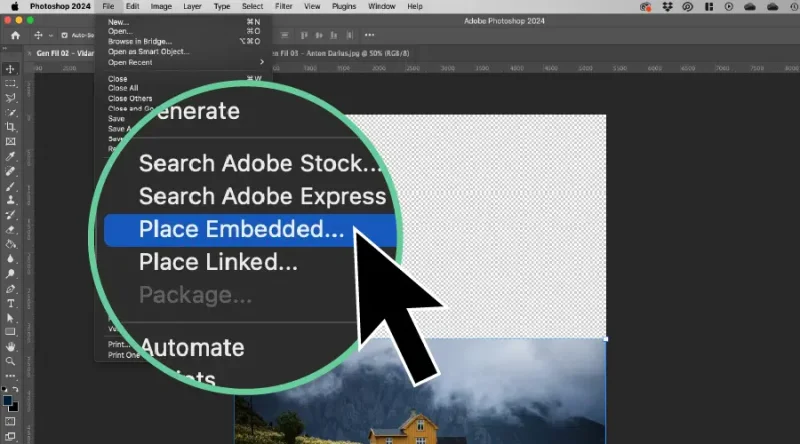Click align bottom edges icon

point(334,35)
